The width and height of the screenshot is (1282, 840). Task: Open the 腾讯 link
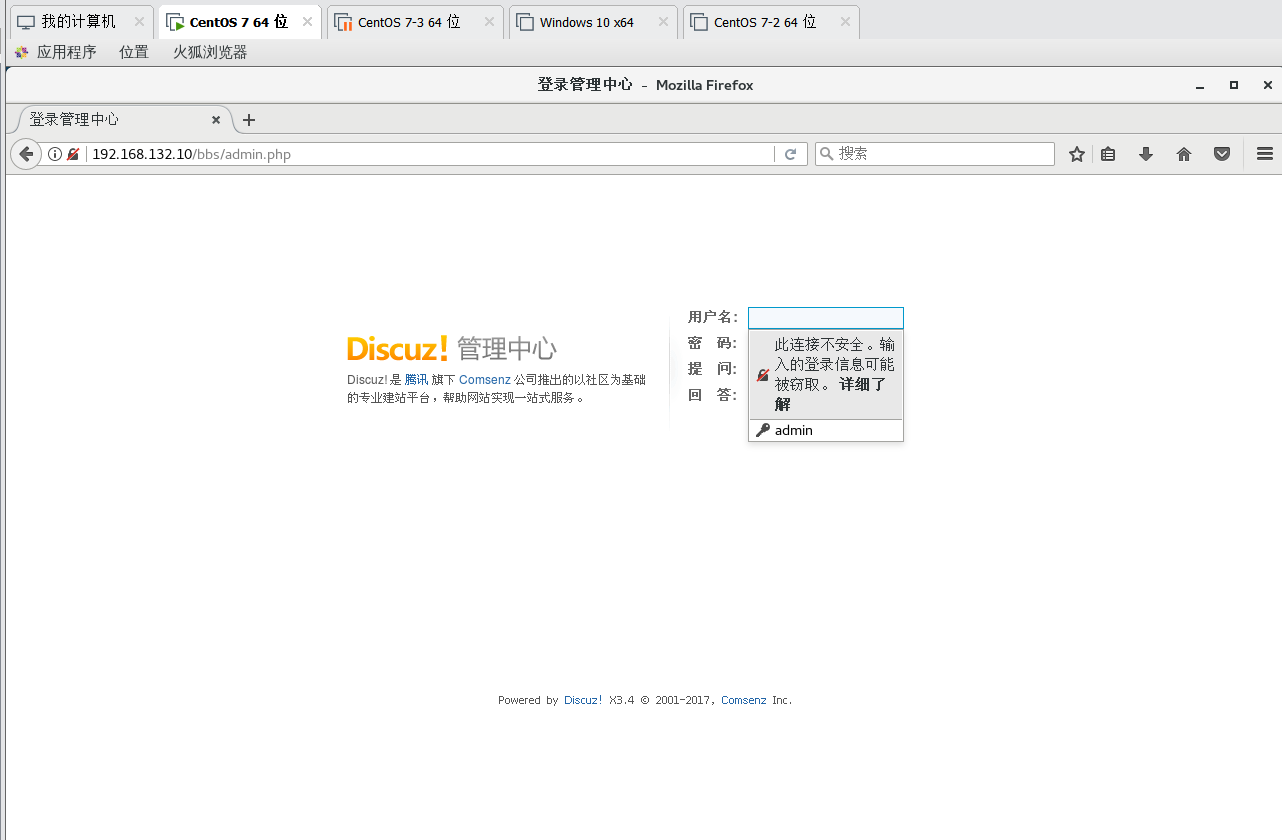tap(416, 380)
